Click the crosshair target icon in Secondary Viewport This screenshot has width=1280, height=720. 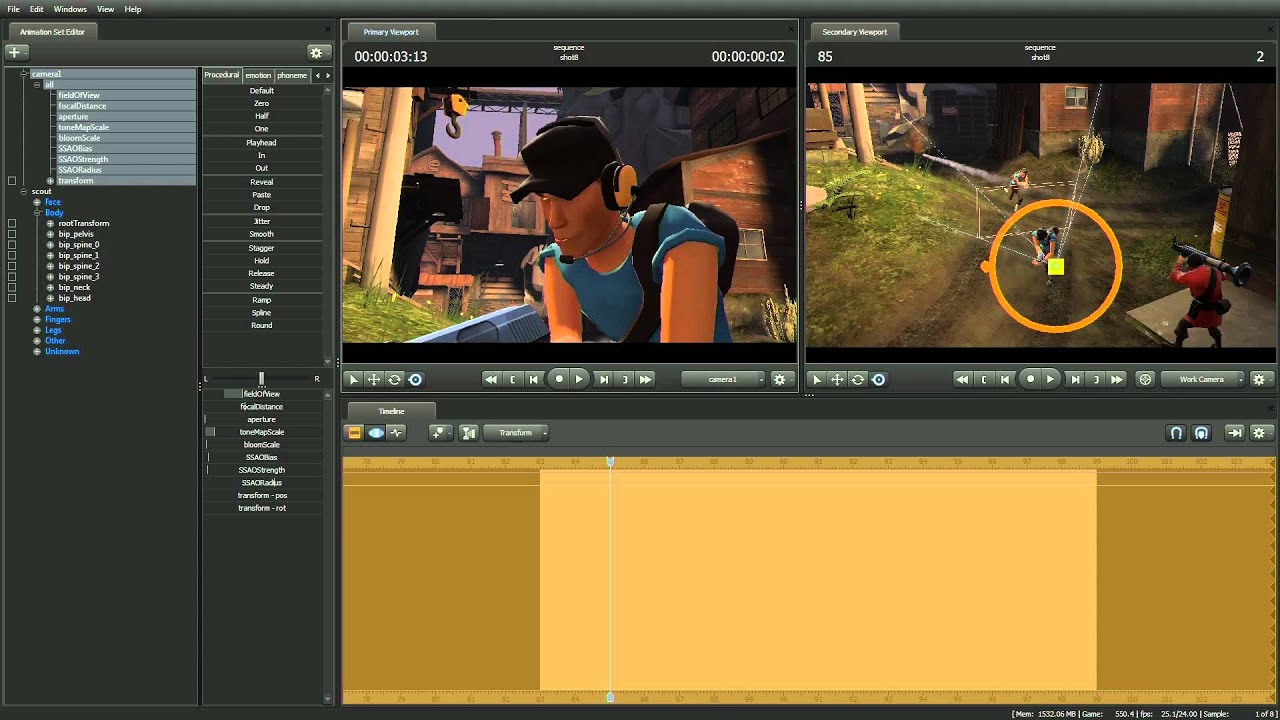coord(1145,380)
